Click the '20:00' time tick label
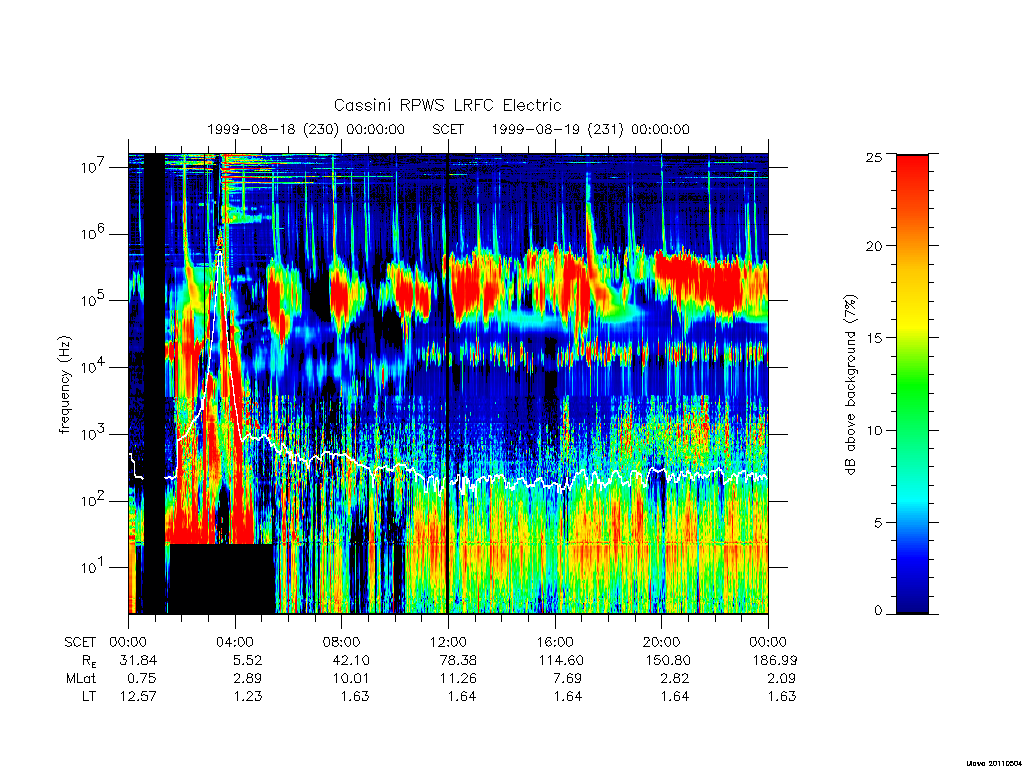1024x768 pixels. coord(662,642)
